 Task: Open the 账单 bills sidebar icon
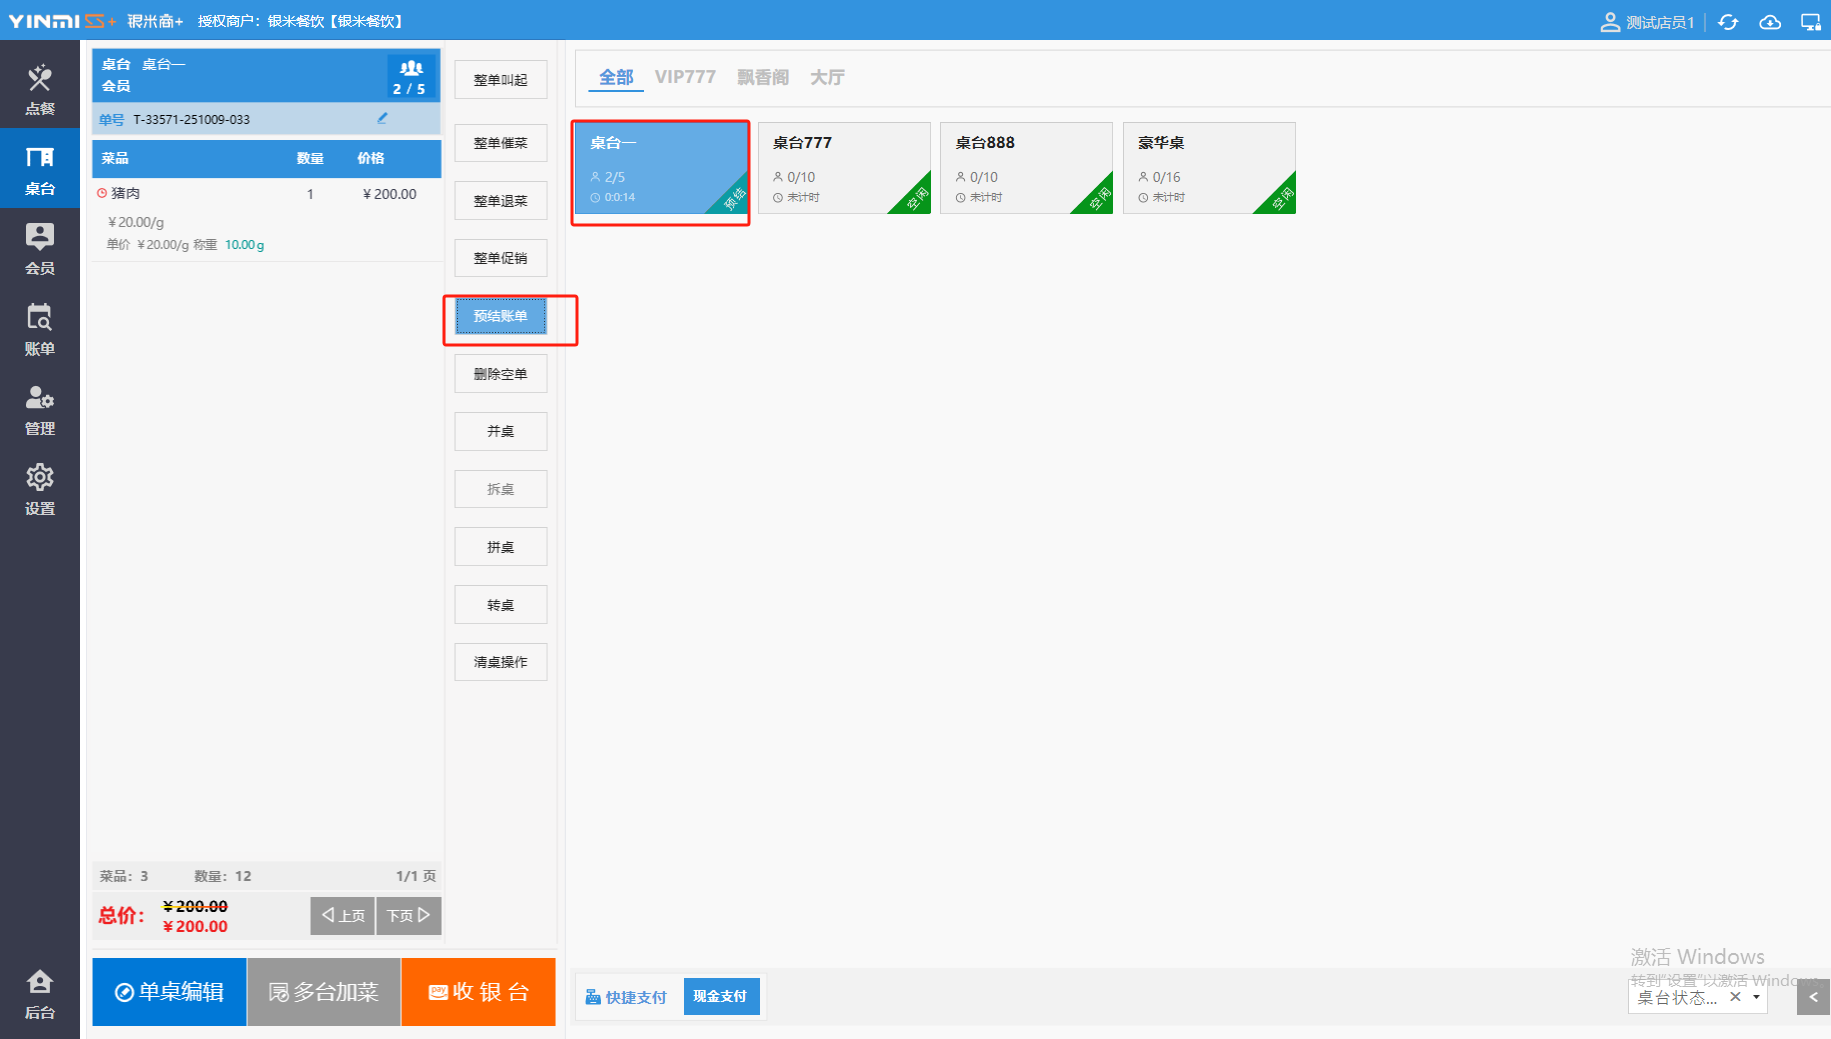(x=40, y=329)
